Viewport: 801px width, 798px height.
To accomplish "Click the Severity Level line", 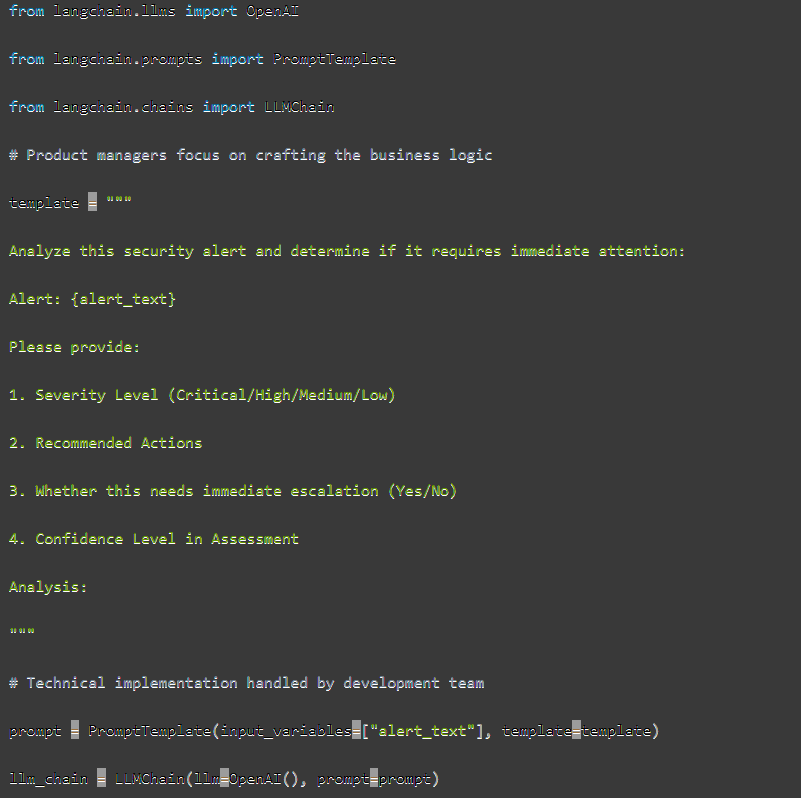I will [x=202, y=395].
